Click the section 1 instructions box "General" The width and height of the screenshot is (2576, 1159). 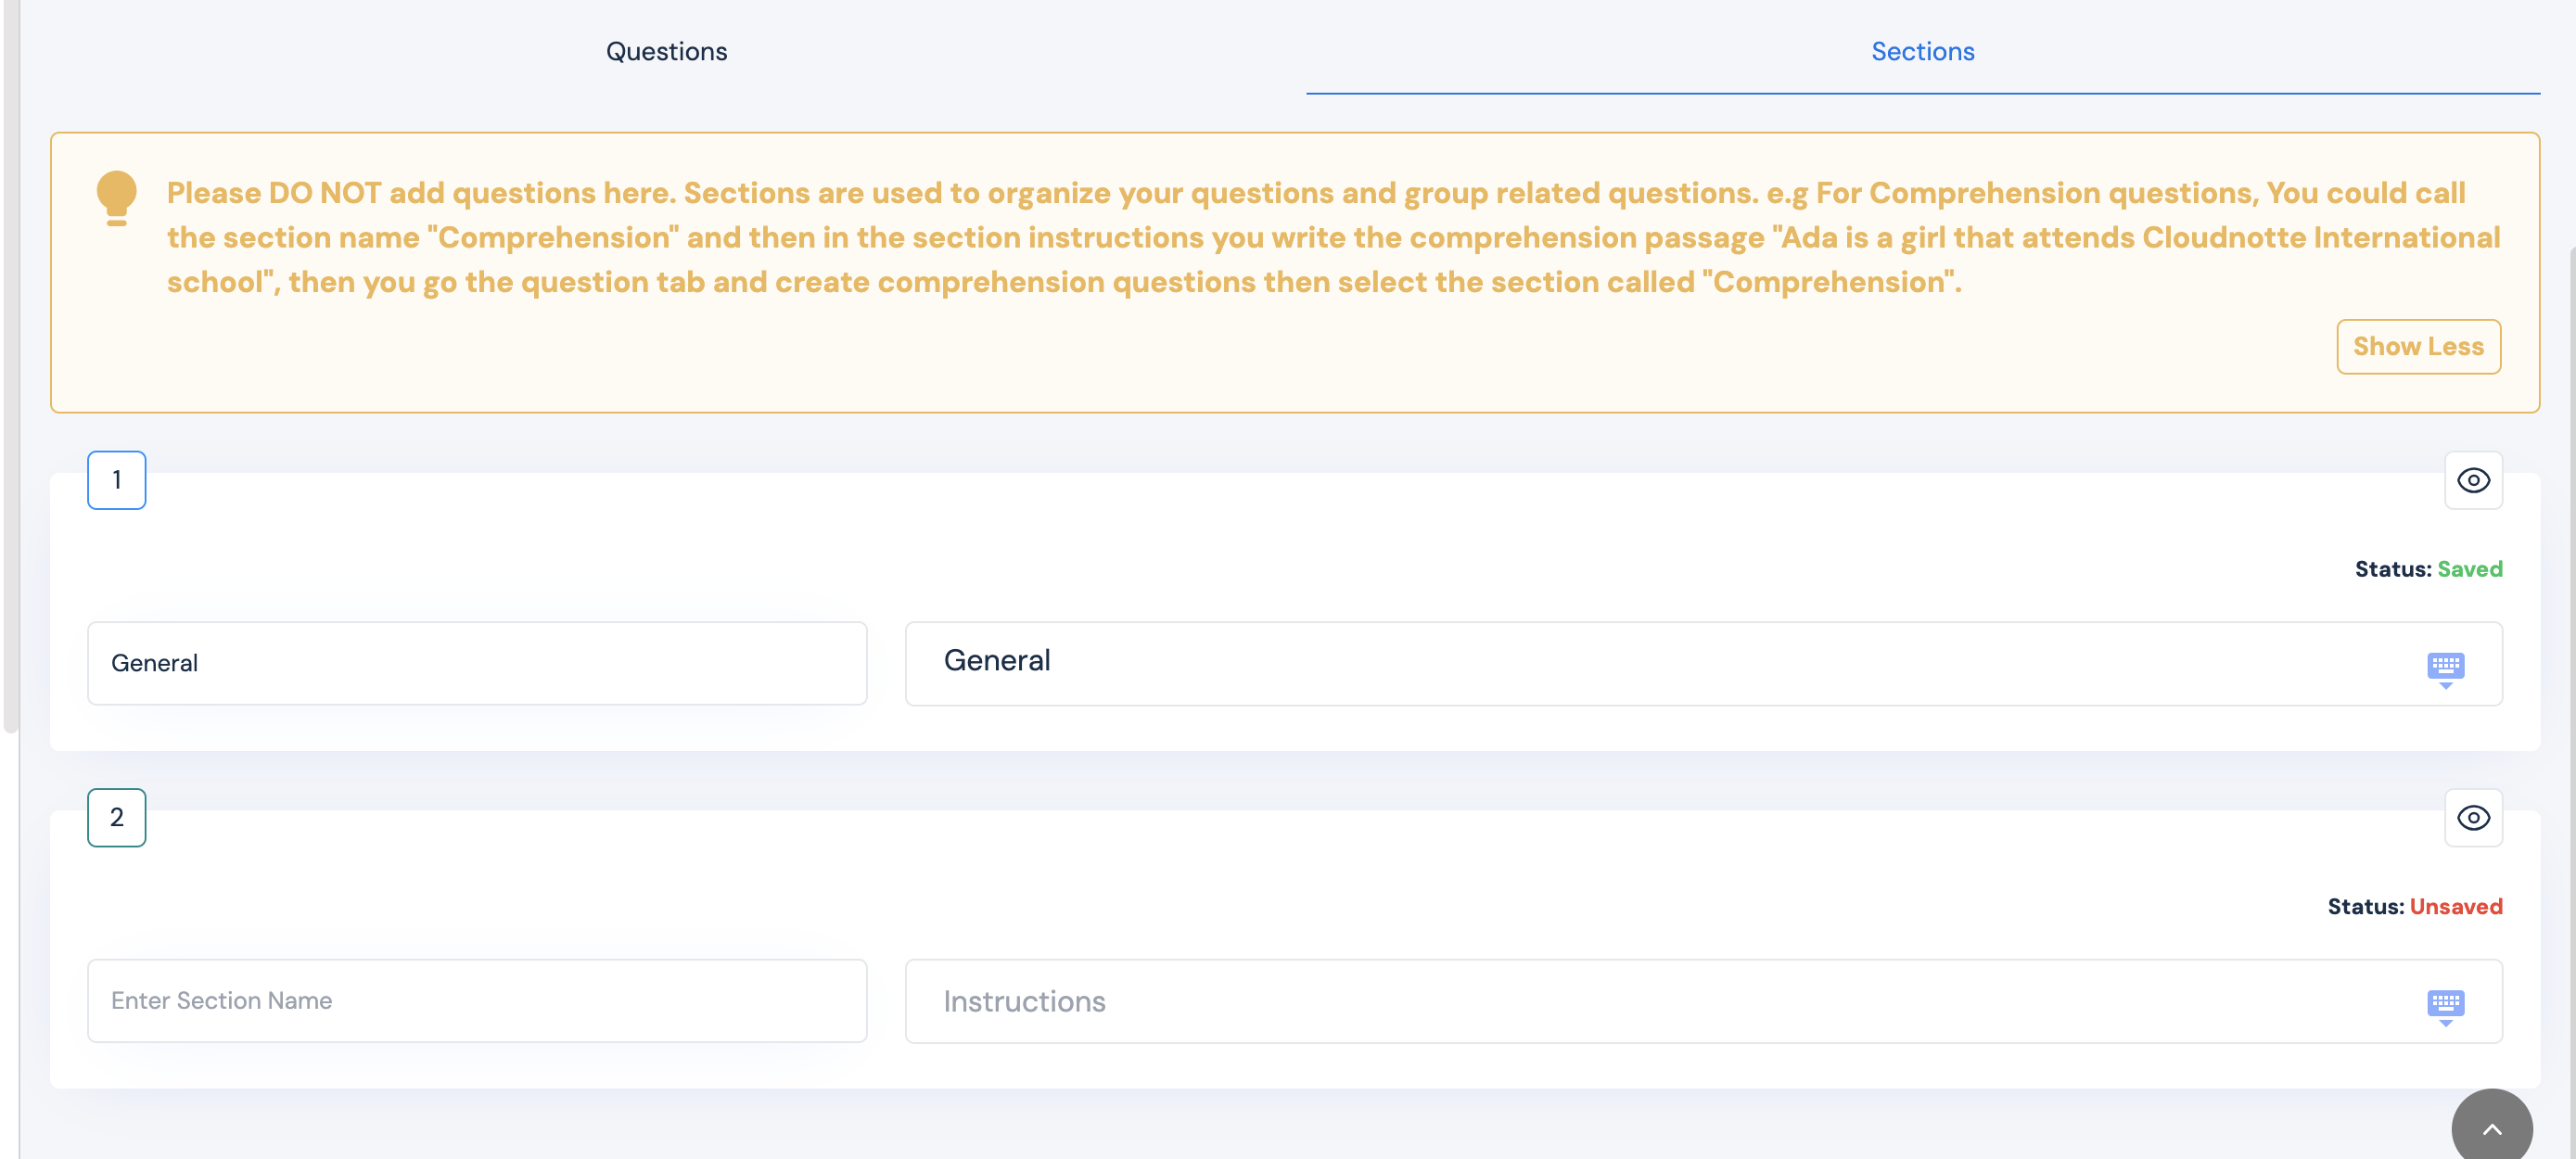point(1650,663)
